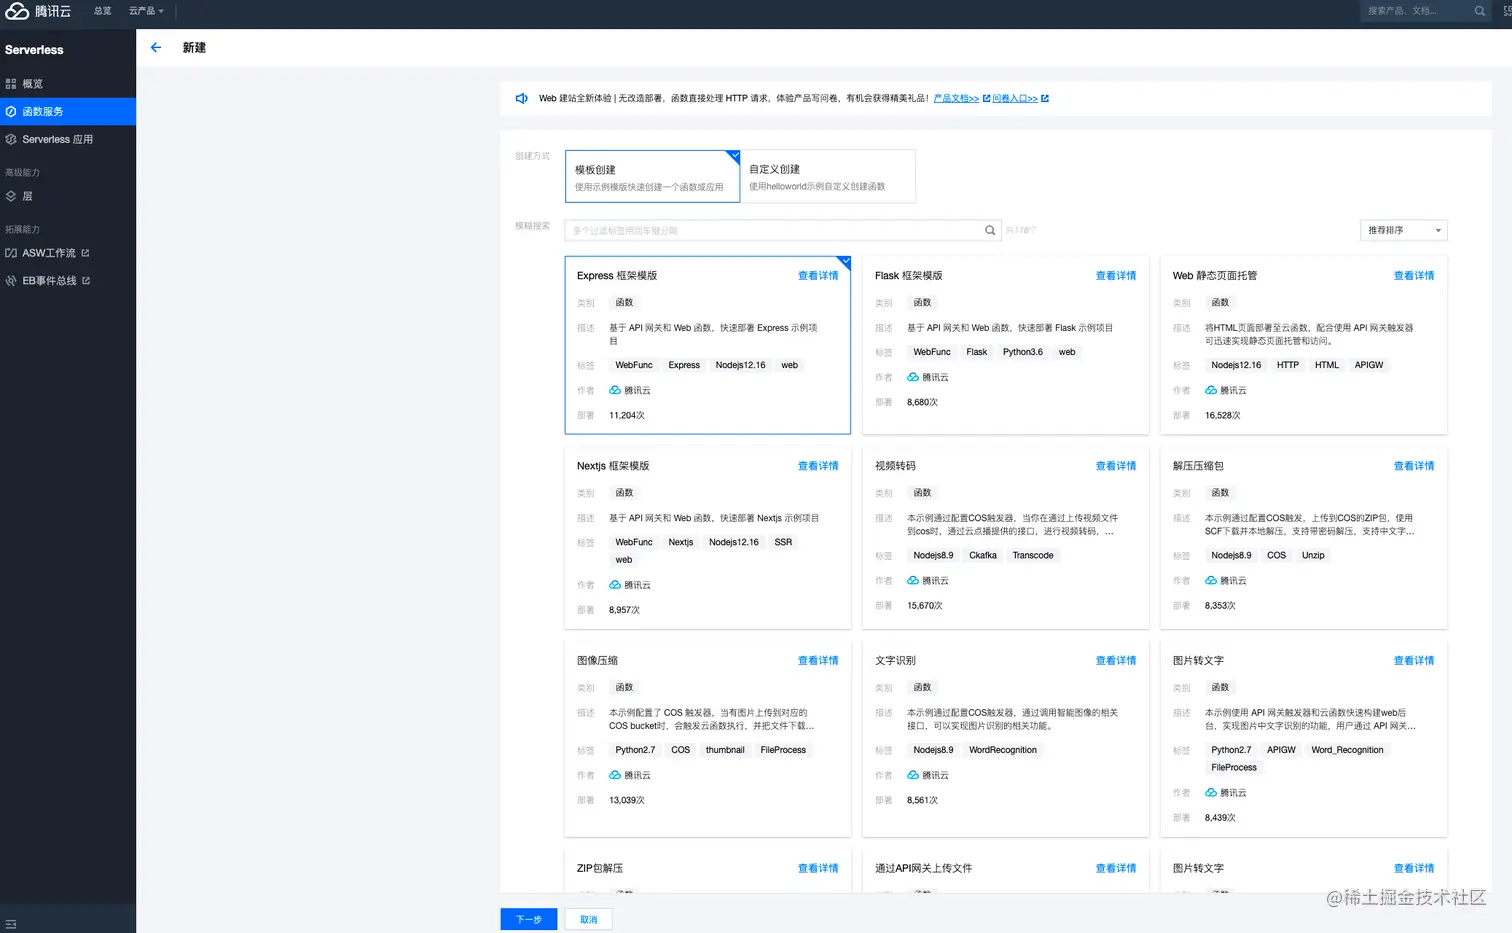Viewport: 1512px width, 933px height.
Task: Click the WordRecognition tag in 文字识别 card
Action: [1003, 750]
